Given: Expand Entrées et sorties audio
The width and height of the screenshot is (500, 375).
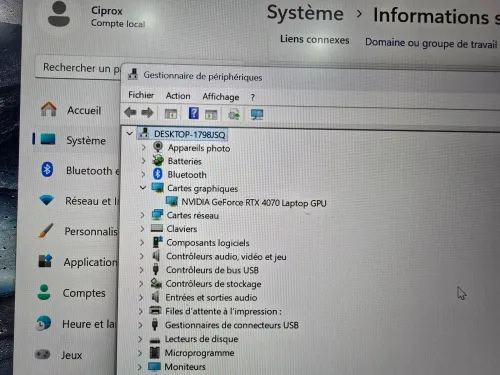Looking at the screenshot, I should pos(141,297).
